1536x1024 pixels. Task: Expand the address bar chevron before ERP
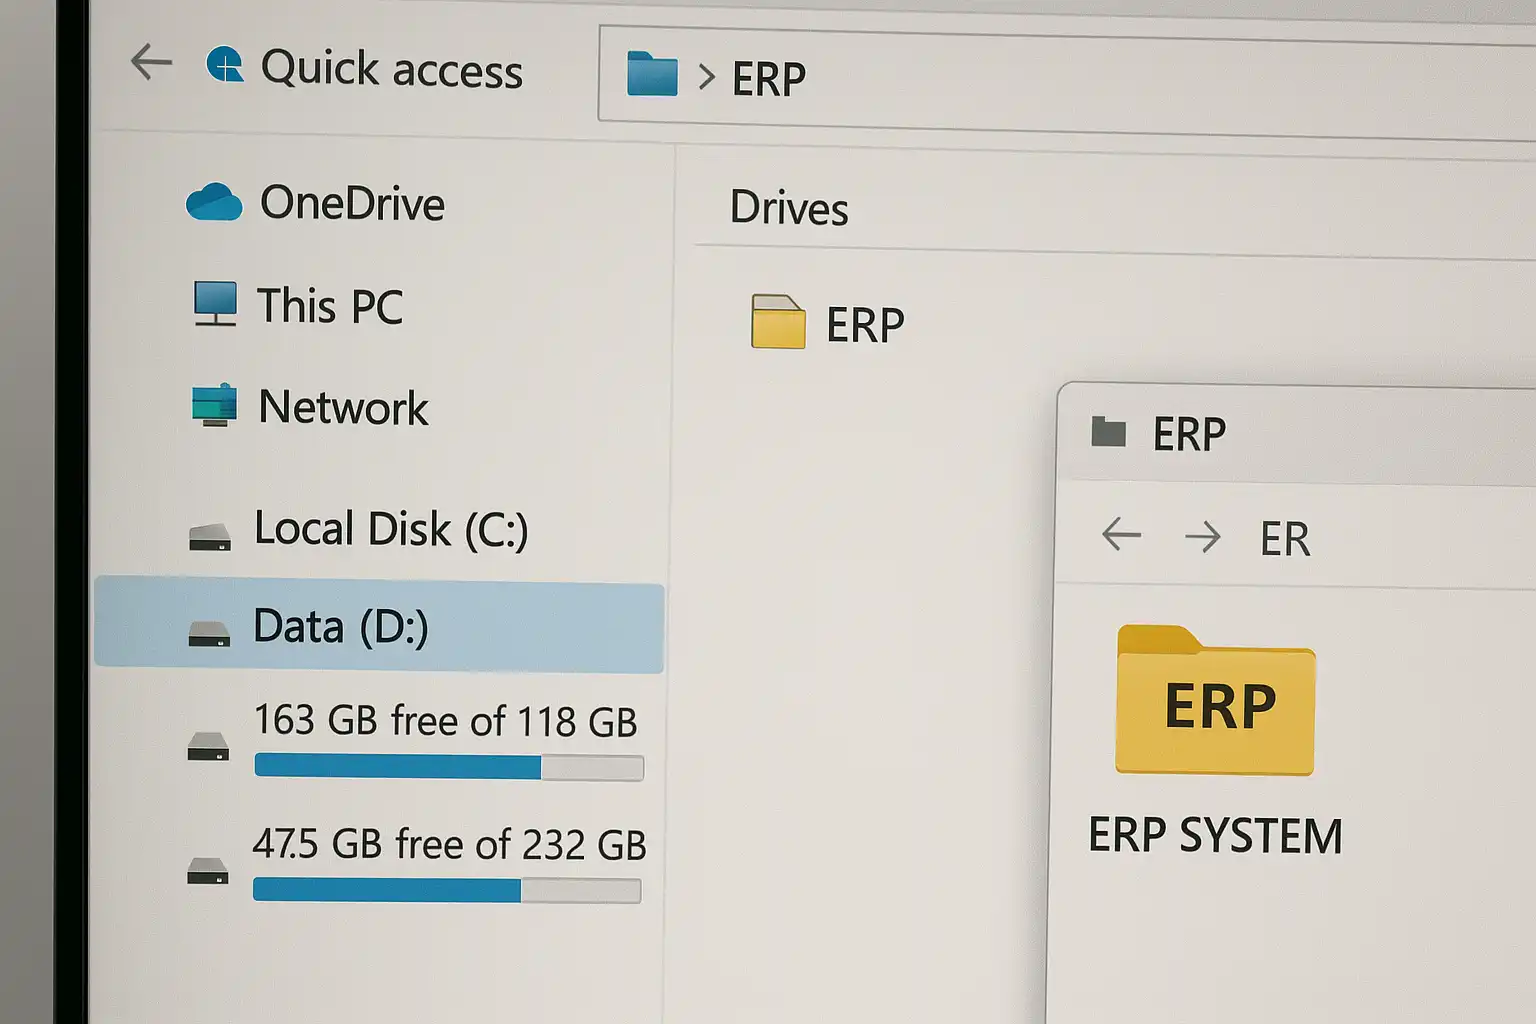pyautogui.click(x=706, y=77)
